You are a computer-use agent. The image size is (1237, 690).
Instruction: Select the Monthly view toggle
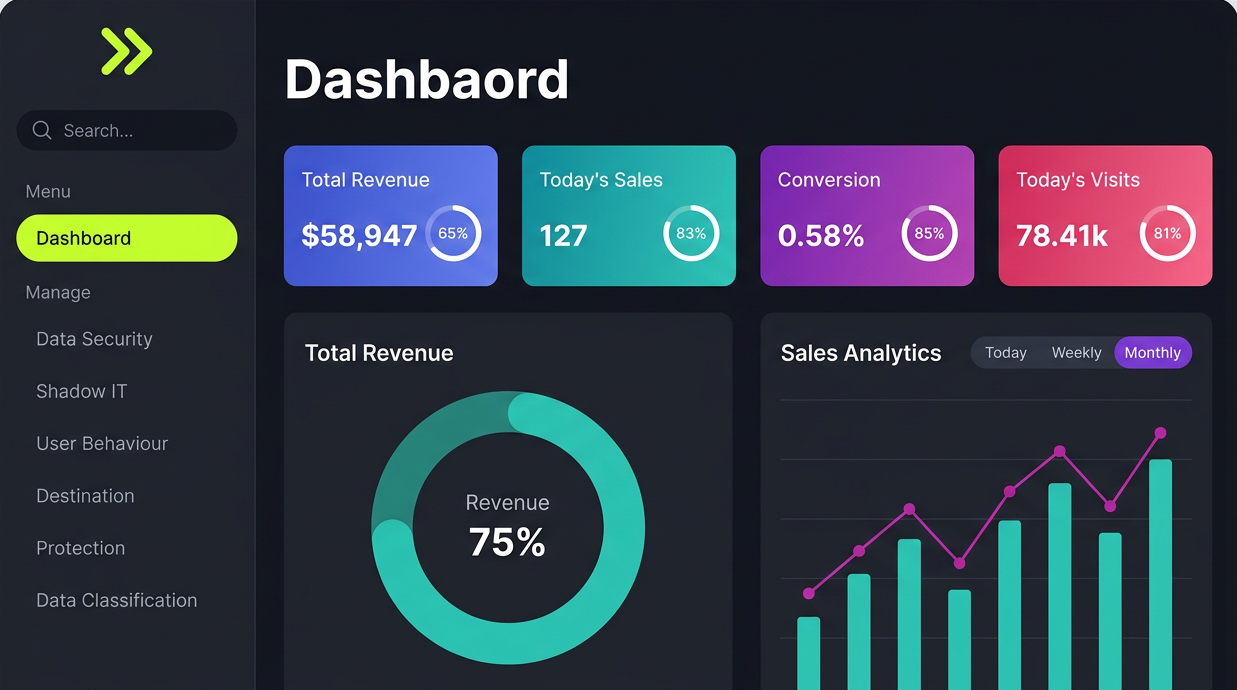[1152, 353]
